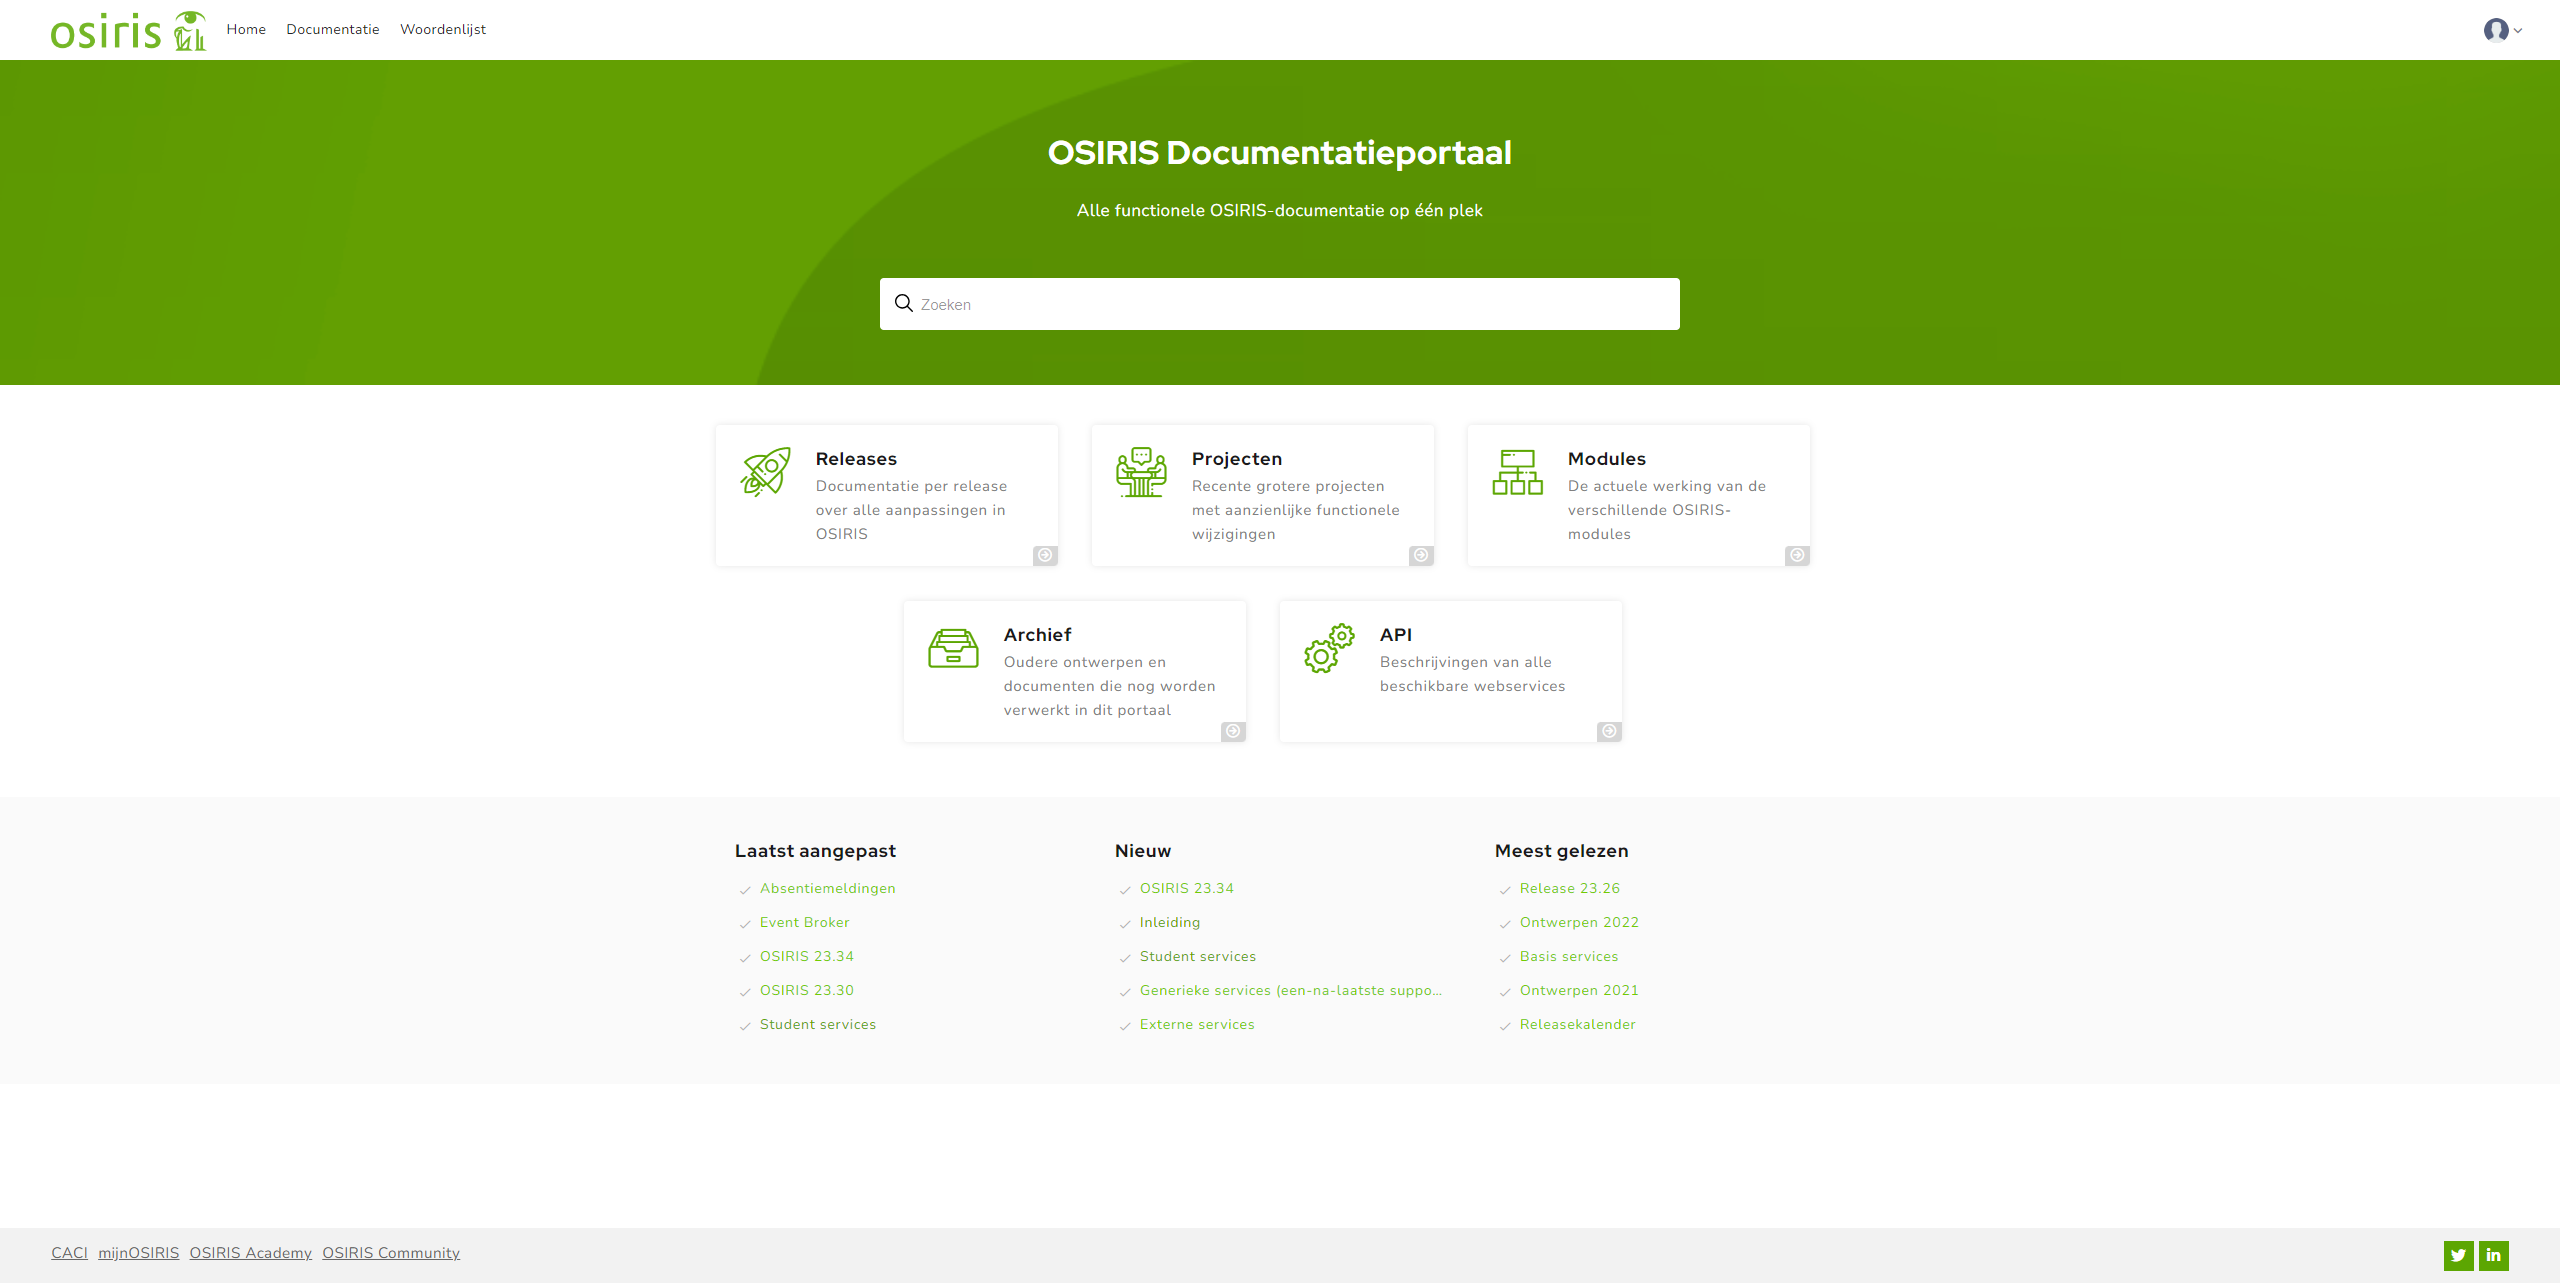The height and width of the screenshot is (1283, 2560).
Task: Open the OSIRIS 23.30 link
Action: (807, 990)
